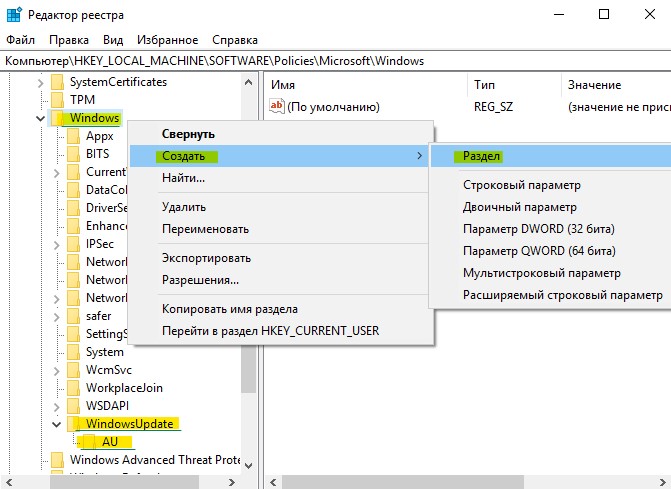Click the Current folder icon in tree
671x489 pixels.
(x=73, y=172)
